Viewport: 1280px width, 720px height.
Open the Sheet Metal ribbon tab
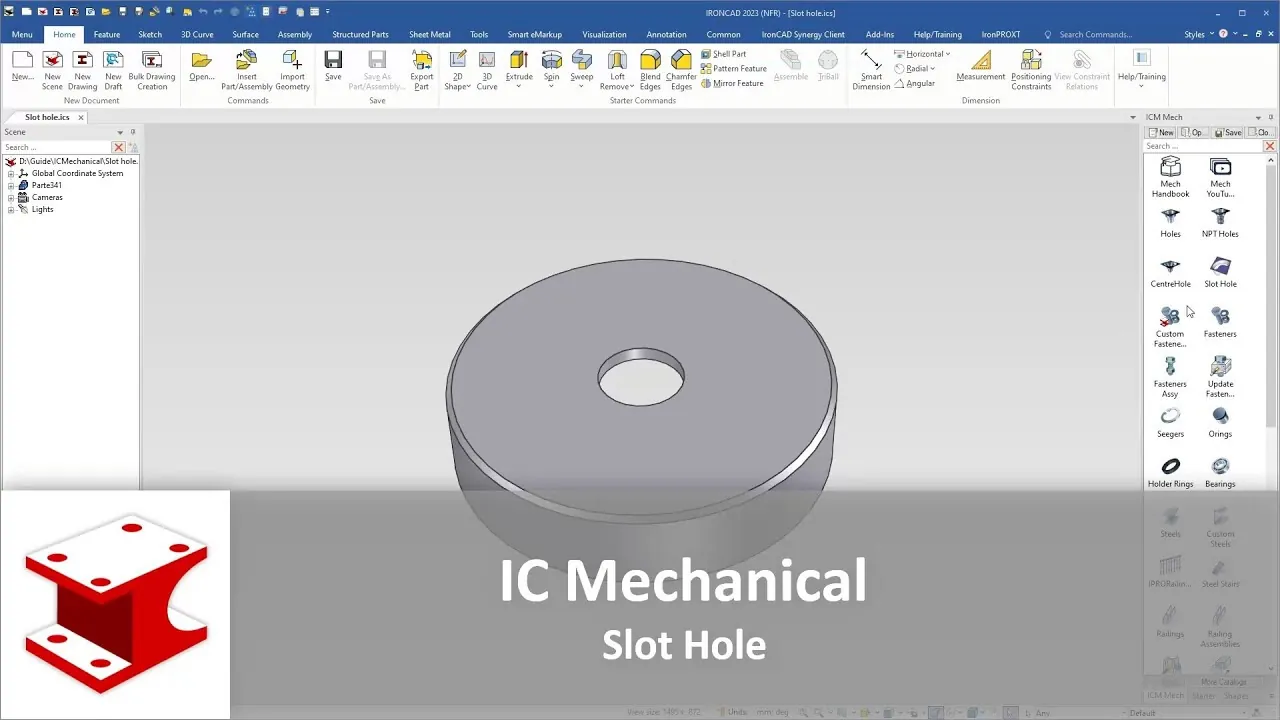click(x=430, y=34)
